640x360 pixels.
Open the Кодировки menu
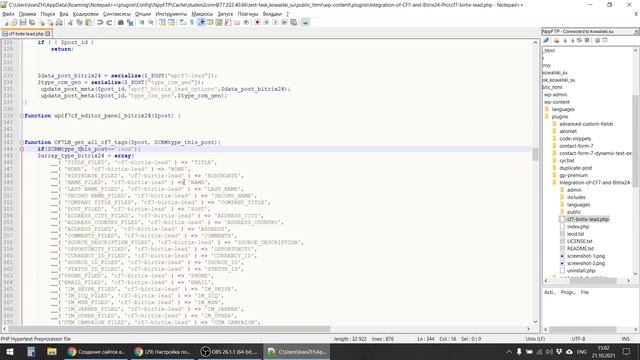point(86,14)
